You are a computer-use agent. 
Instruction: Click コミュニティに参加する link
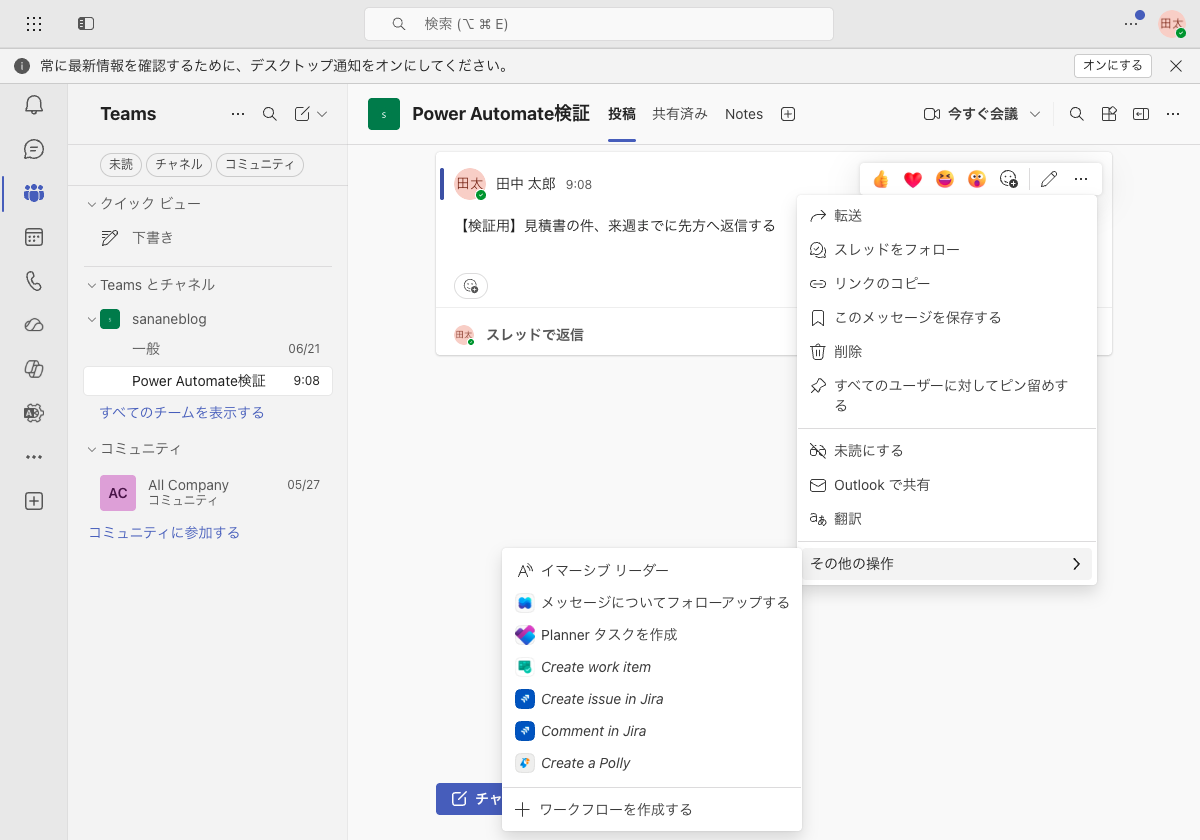(164, 533)
